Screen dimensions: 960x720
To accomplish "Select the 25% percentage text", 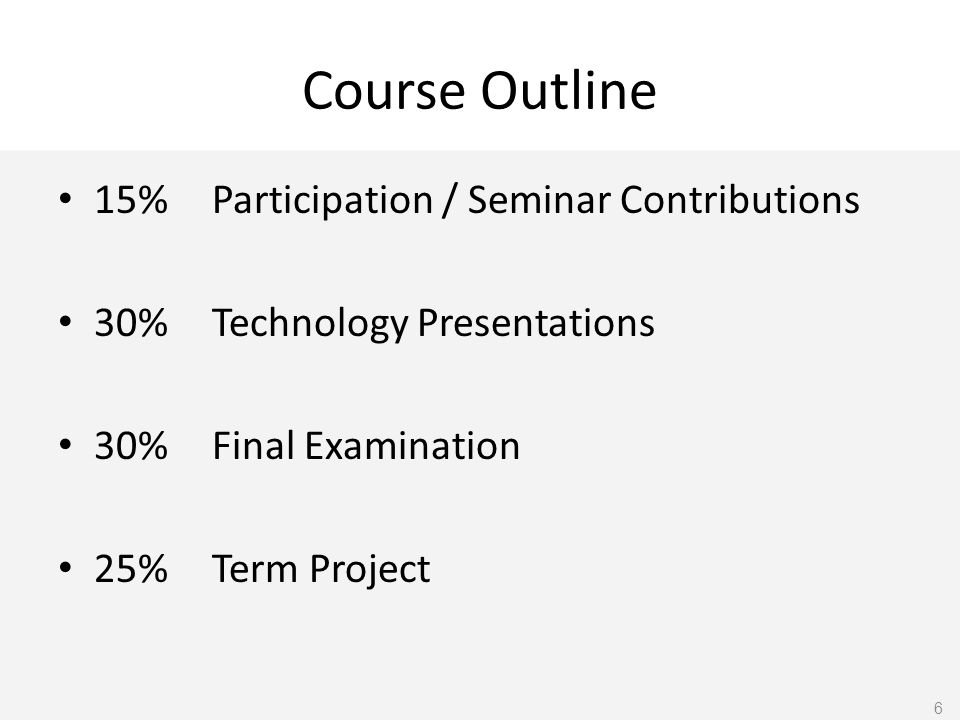I will (x=131, y=569).
